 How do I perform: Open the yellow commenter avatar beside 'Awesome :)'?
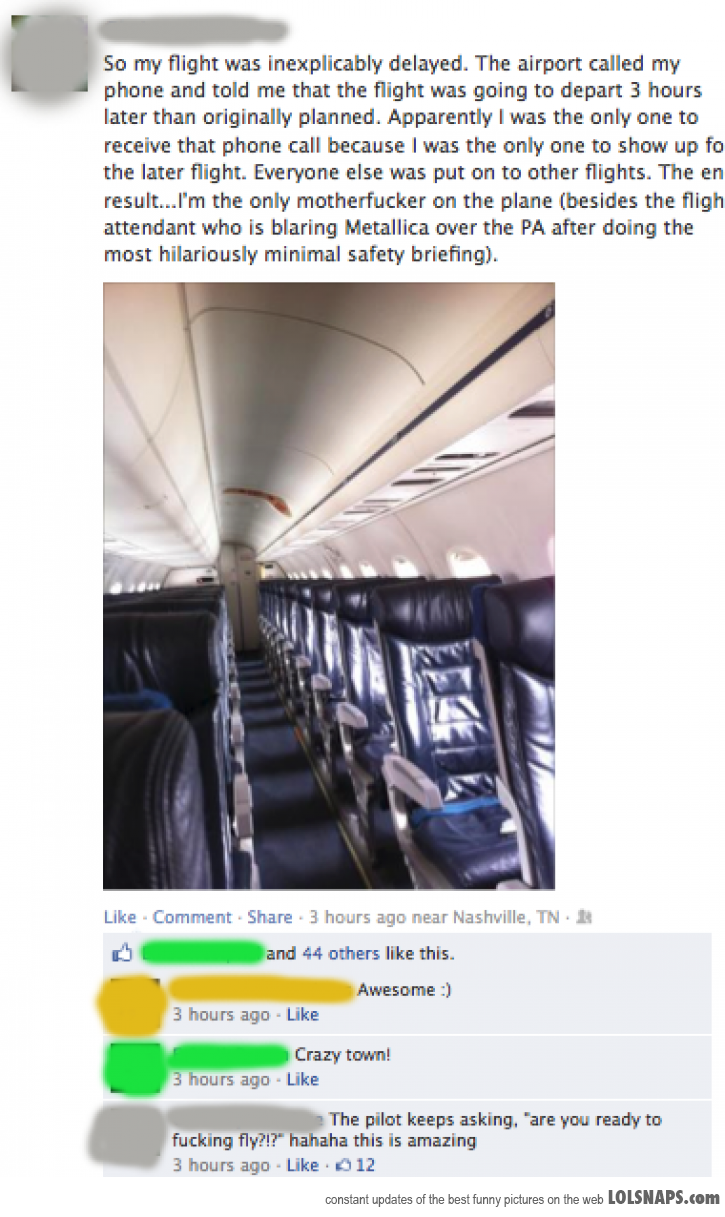click(x=132, y=1006)
